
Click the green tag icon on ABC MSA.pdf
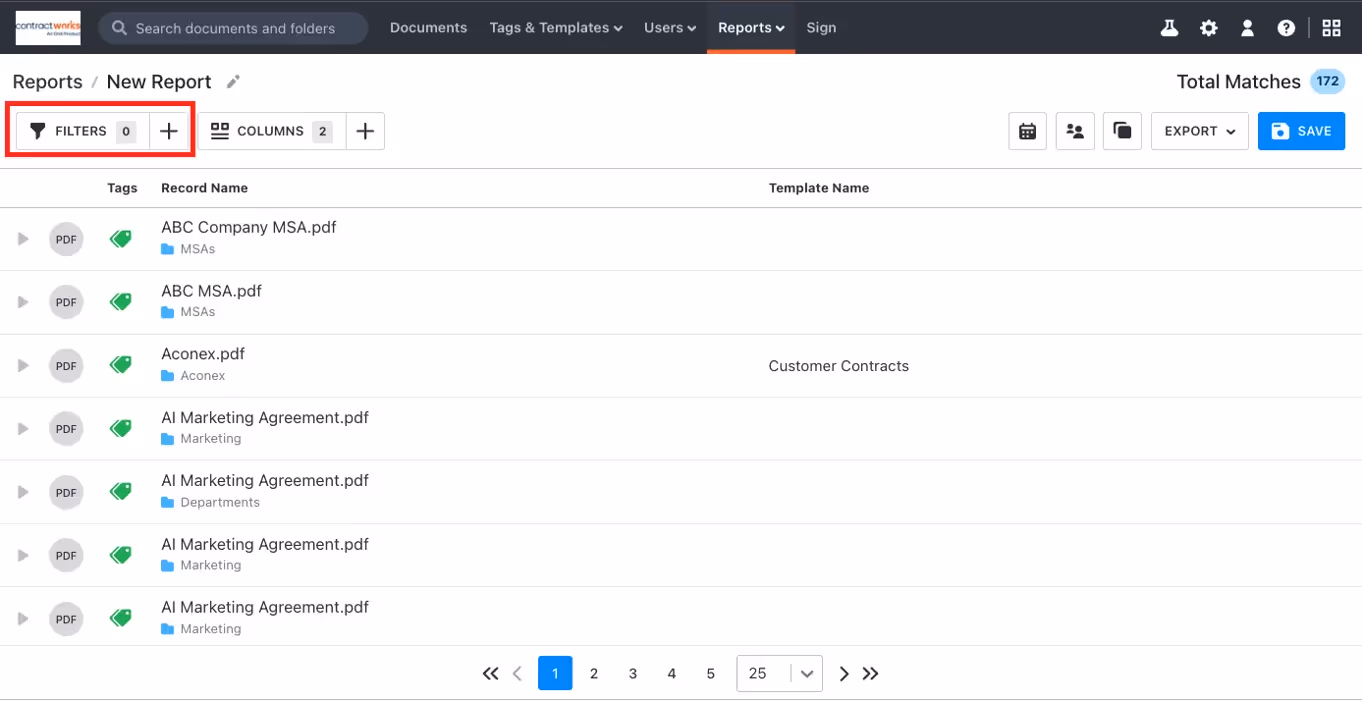pos(120,301)
